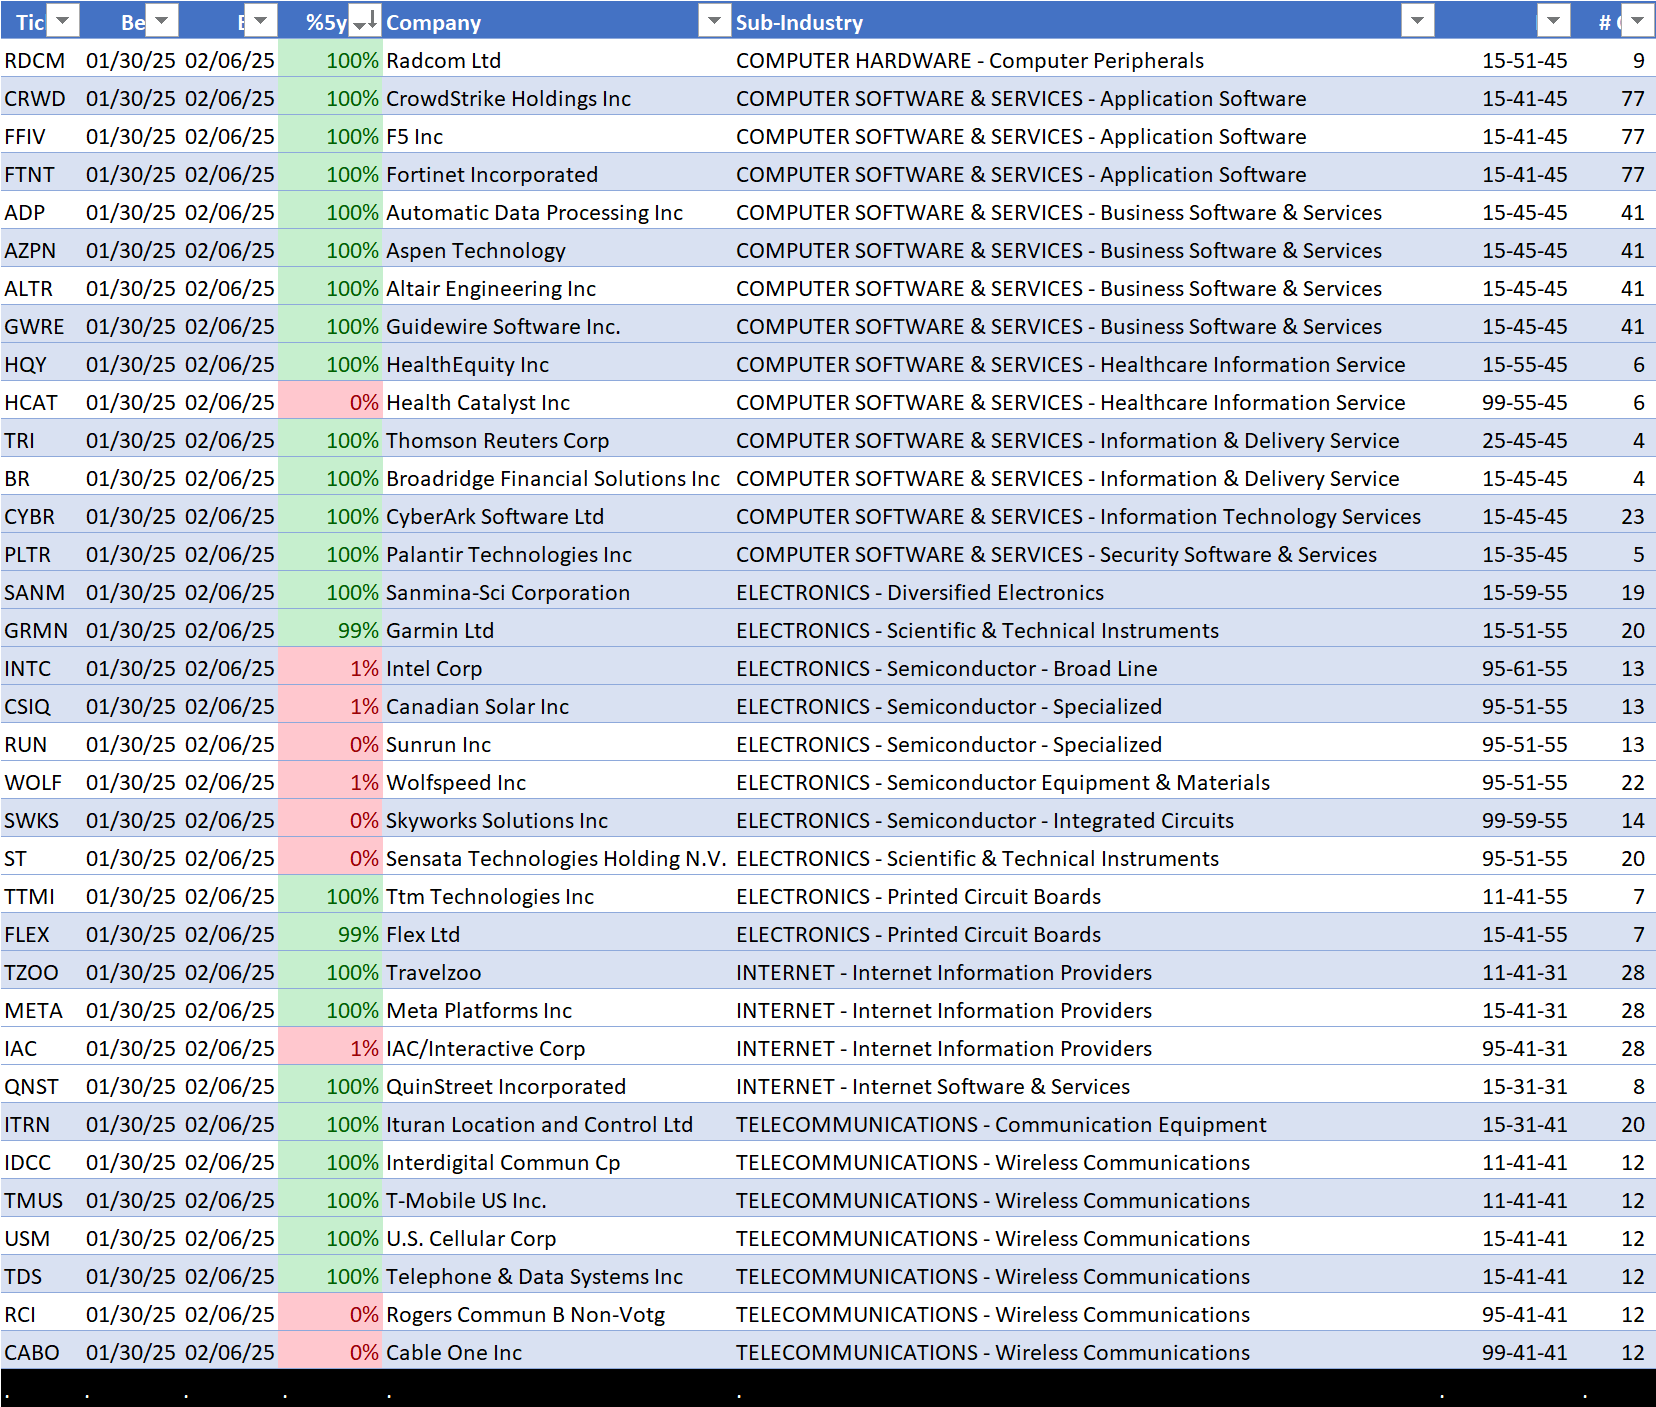Viewport: 1656px width, 1407px height.
Task: Click the QuinStreet Incorporated cell
Action: (x=557, y=1086)
